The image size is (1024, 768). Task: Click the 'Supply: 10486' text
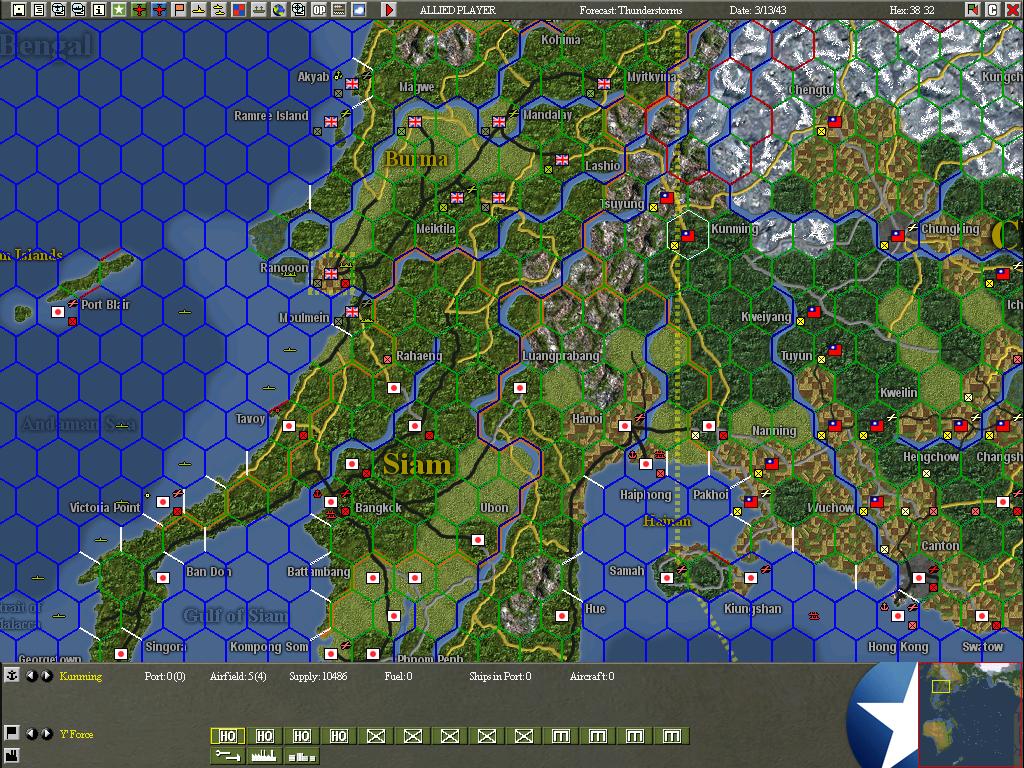click(318, 676)
